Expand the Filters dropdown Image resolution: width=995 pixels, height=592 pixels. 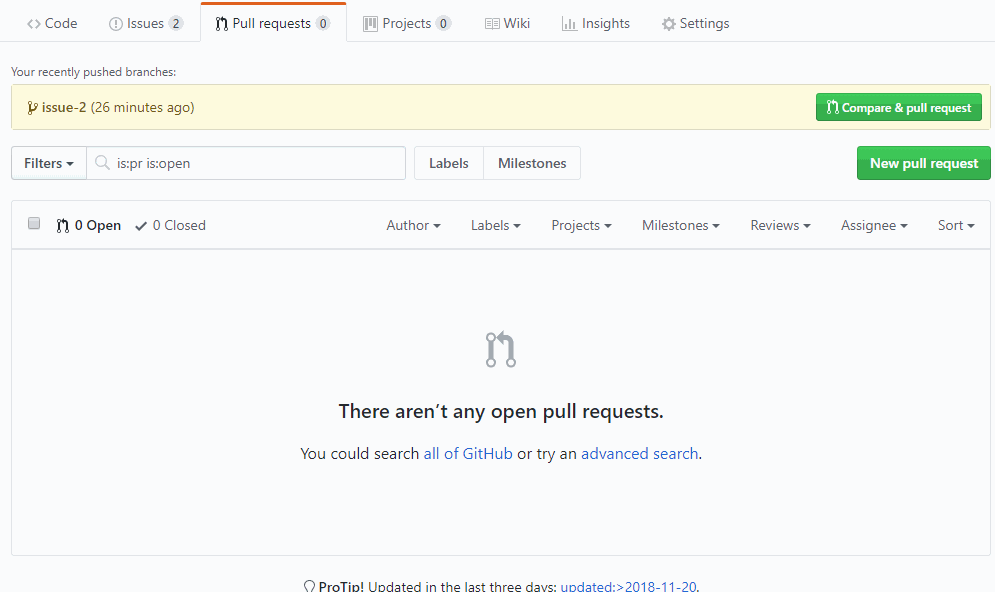pyautogui.click(x=49, y=163)
